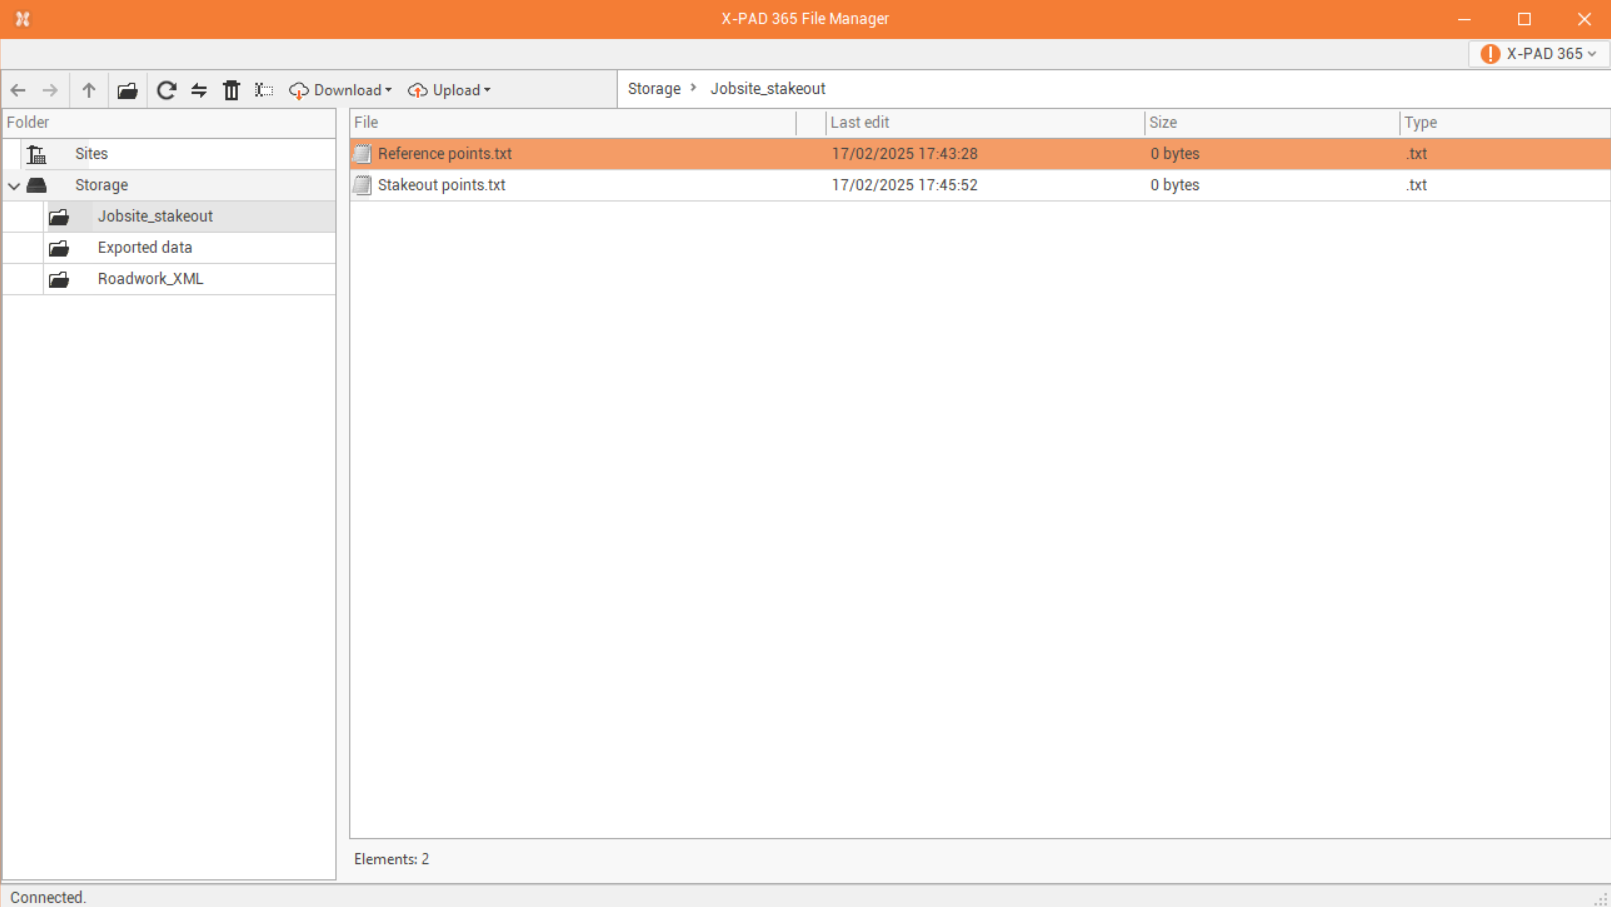
Task: Click the new folder toolbar icon
Action: point(127,90)
